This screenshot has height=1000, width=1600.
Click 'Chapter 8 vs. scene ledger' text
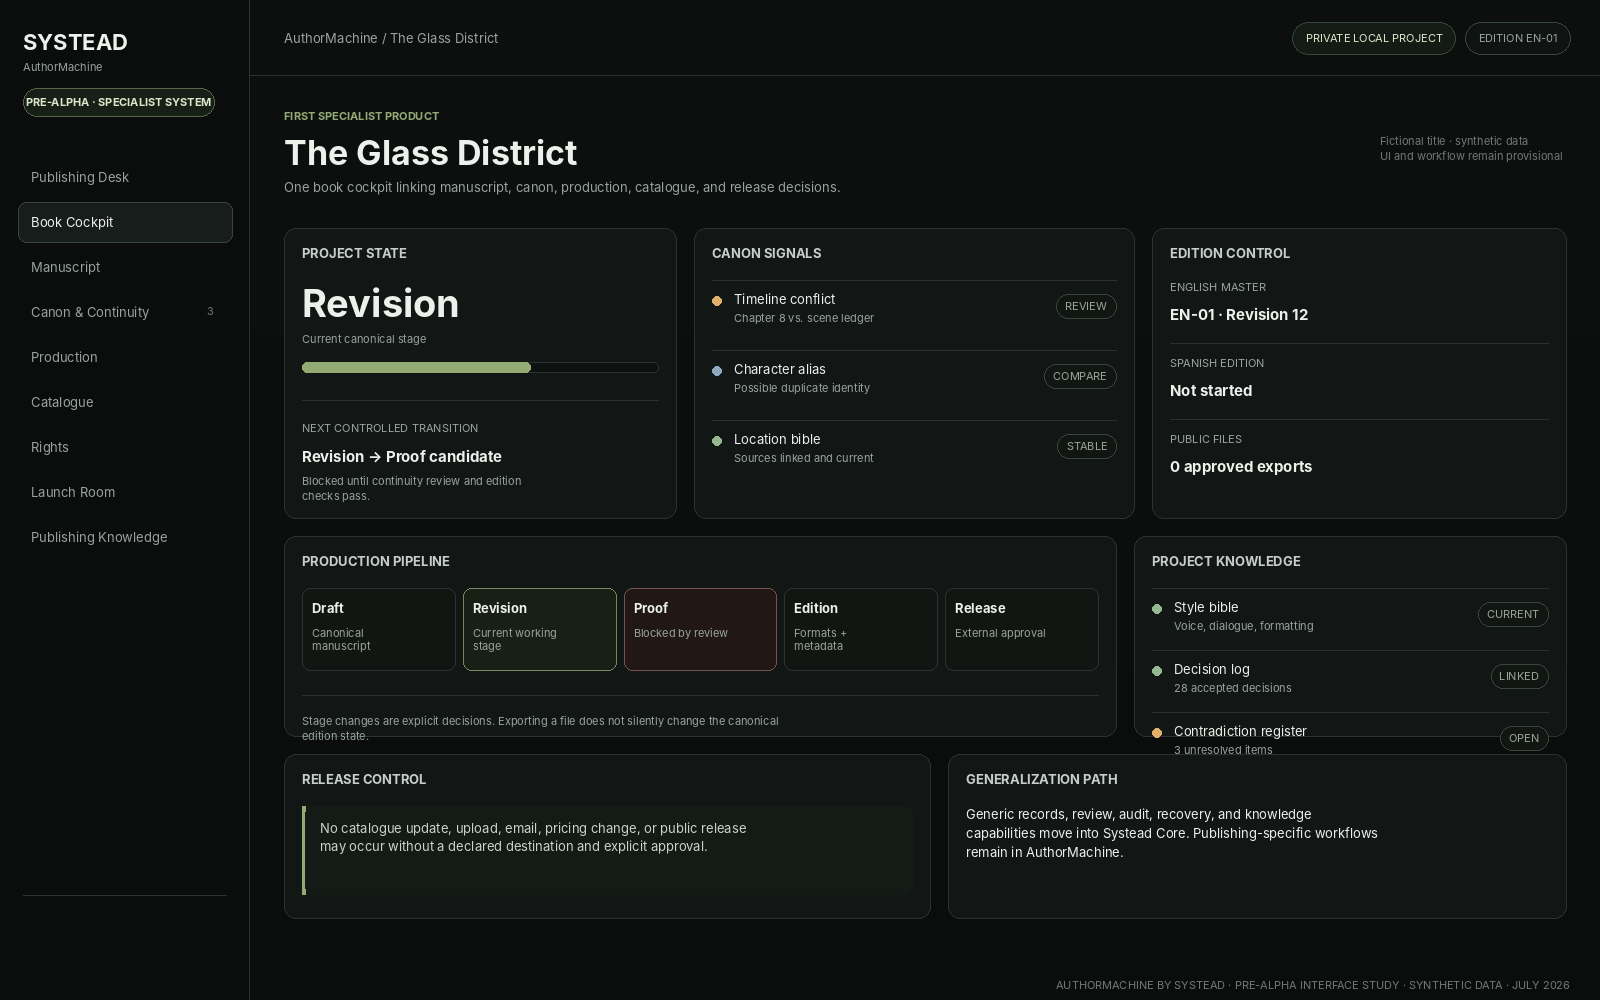[804, 318]
